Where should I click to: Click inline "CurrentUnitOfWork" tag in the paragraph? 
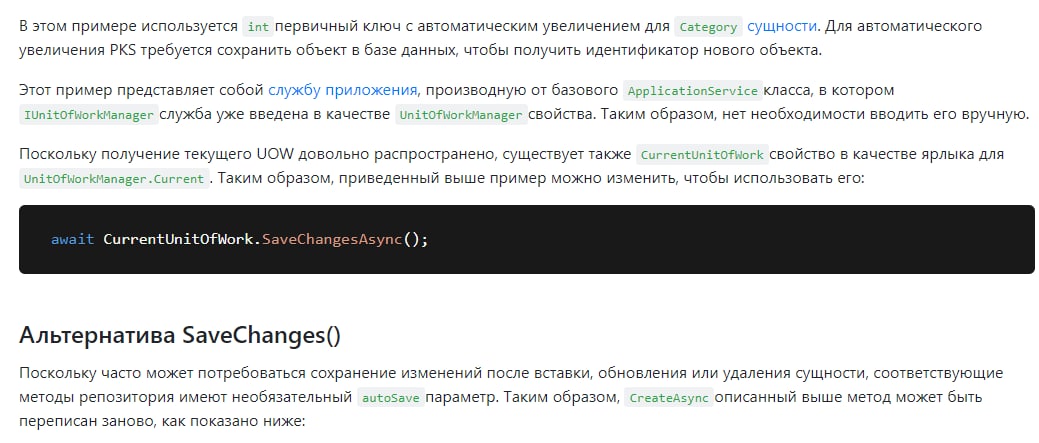[x=702, y=155]
